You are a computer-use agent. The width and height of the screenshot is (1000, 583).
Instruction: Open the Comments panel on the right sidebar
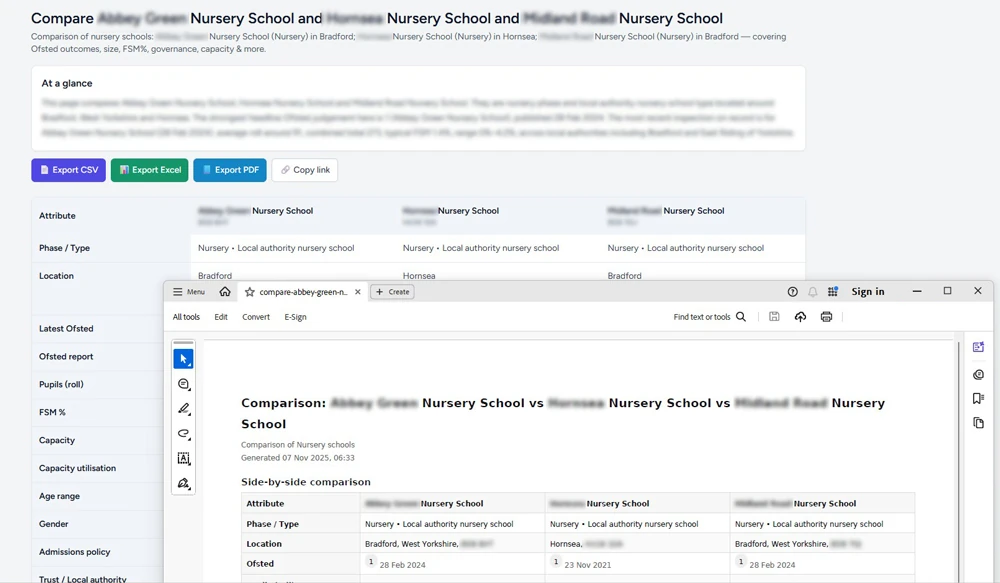pyautogui.click(x=978, y=374)
